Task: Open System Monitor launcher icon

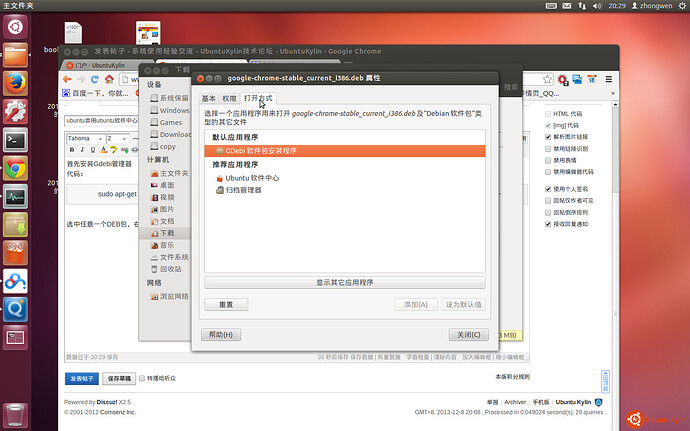Action: point(15,196)
